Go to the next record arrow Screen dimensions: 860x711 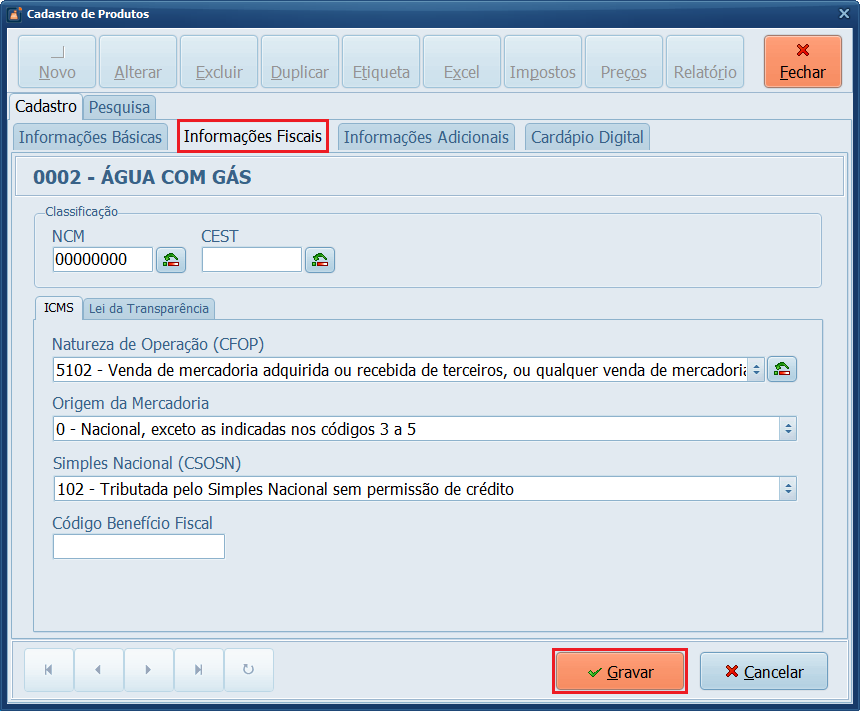tap(148, 670)
